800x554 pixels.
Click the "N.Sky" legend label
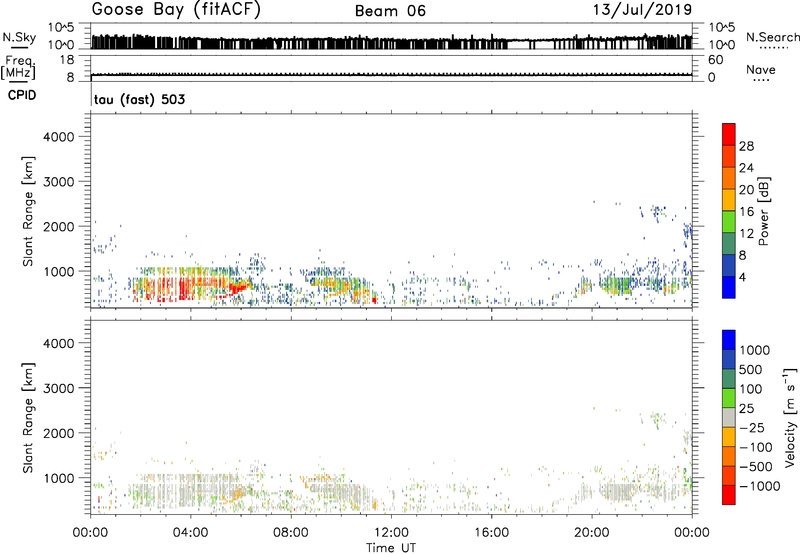point(19,37)
